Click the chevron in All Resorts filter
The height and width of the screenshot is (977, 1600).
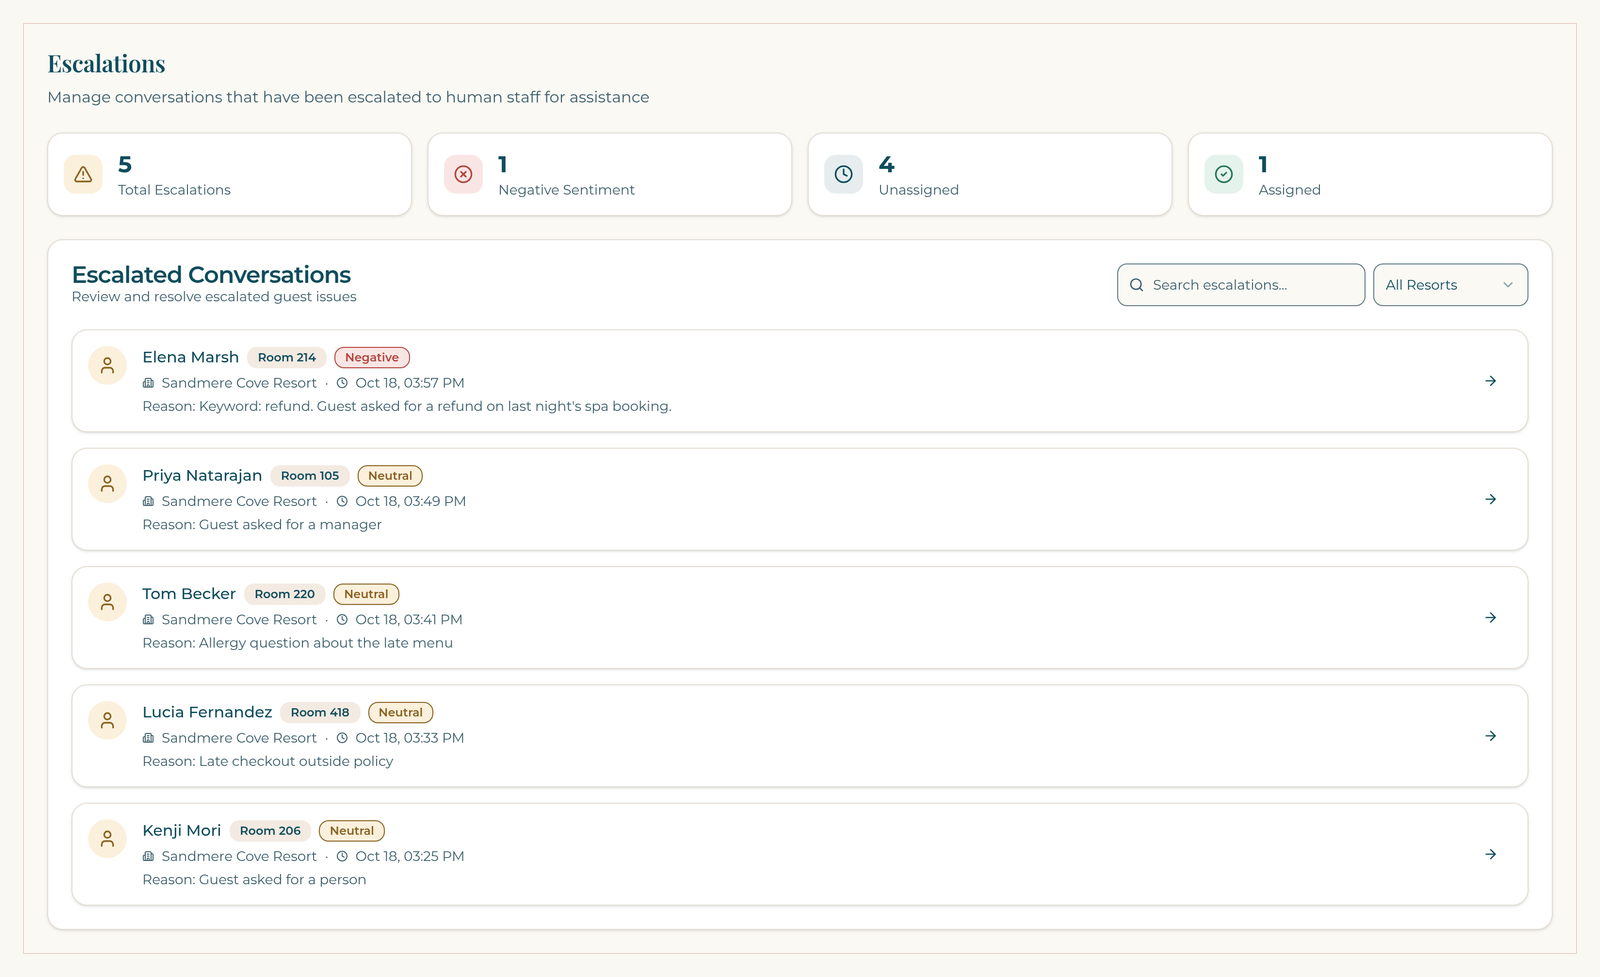pyautogui.click(x=1508, y=285)
